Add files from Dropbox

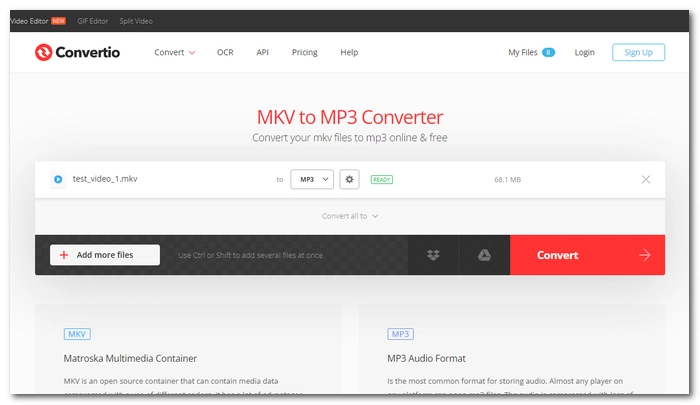point(433,255)
